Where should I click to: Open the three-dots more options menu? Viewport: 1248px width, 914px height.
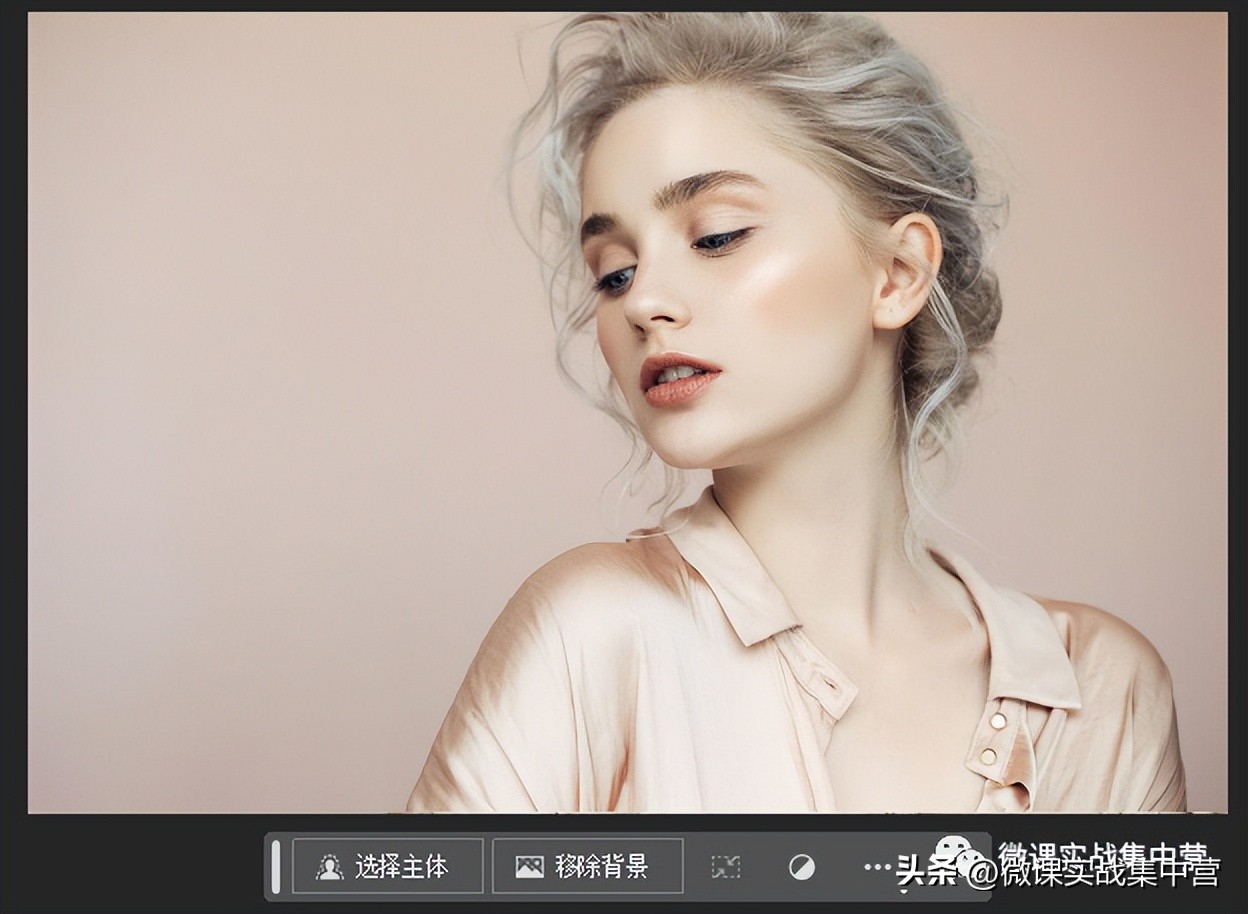[877, 867]
